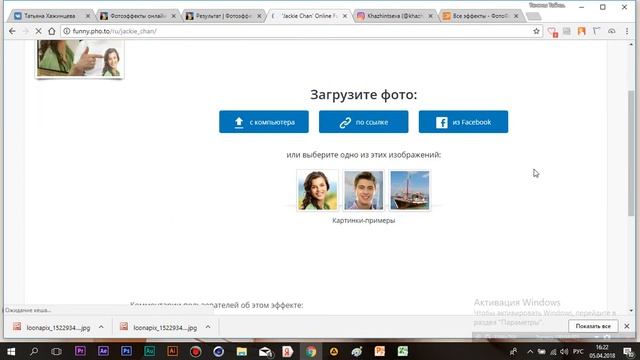Viewport: 640px width, 360px height.
Task: Upload photo по ссылке
Action: pyautogui.click(x=363, y=122)
